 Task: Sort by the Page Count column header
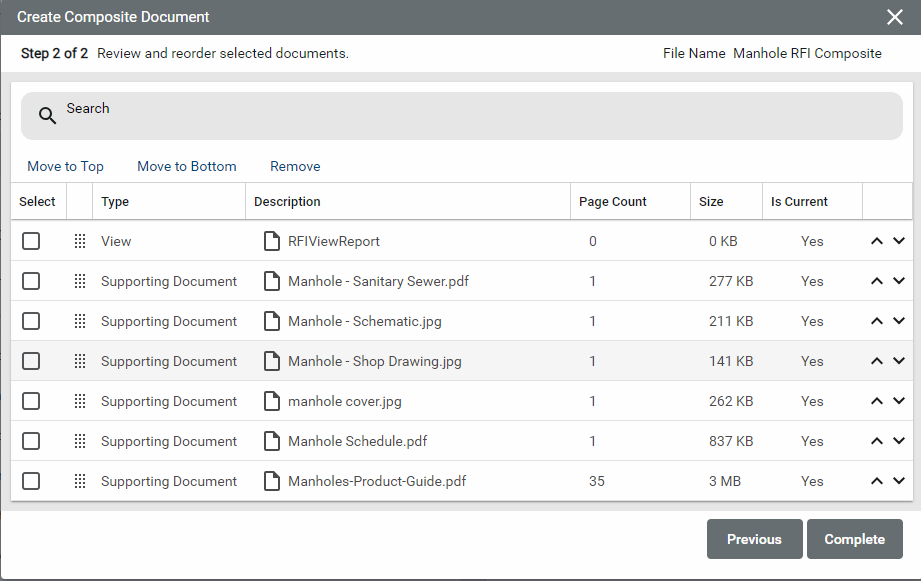coord(613,201)
